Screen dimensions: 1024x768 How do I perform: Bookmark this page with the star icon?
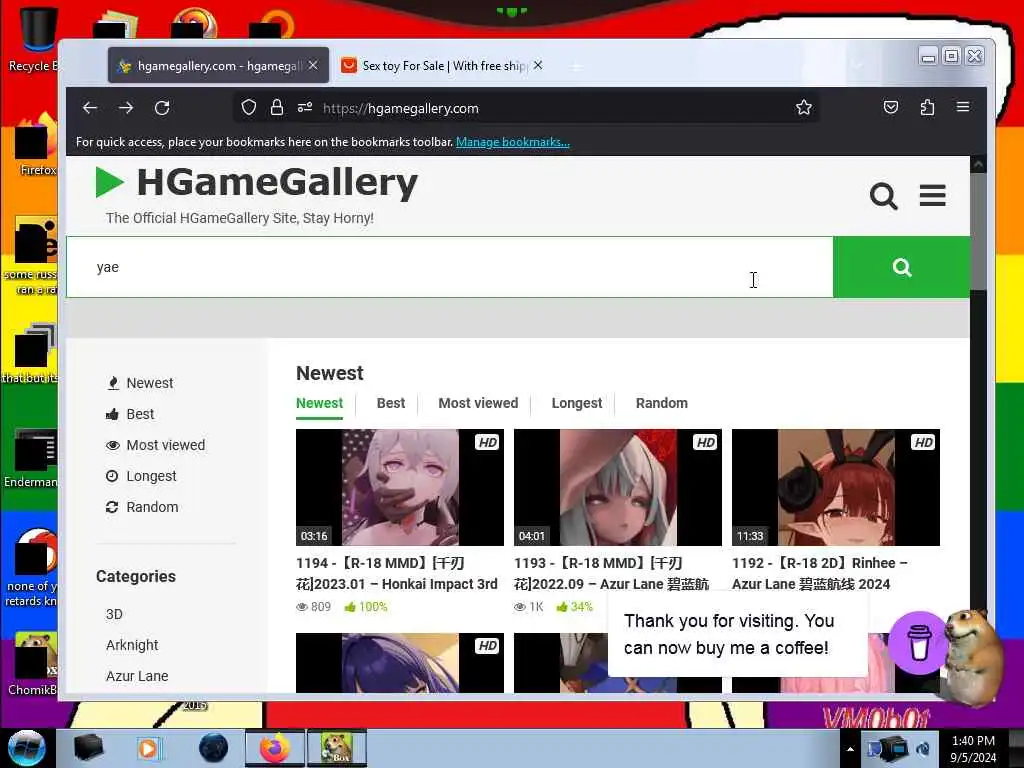click(804, 108)
